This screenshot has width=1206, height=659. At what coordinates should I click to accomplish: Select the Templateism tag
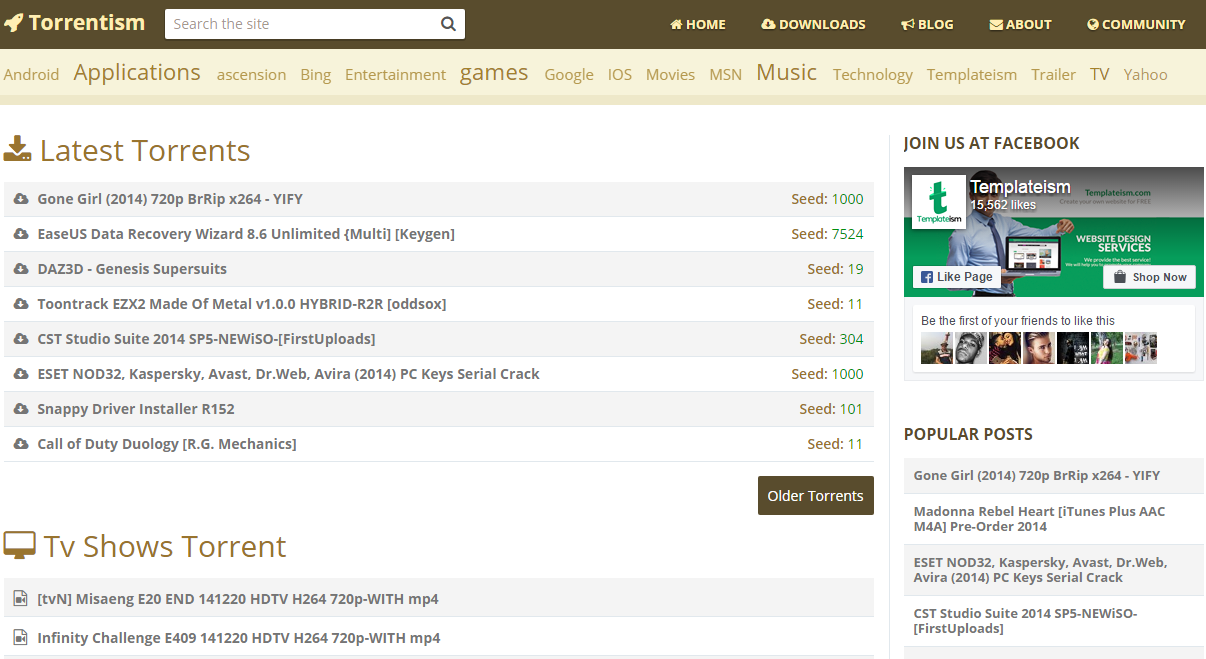click(972, 74)
